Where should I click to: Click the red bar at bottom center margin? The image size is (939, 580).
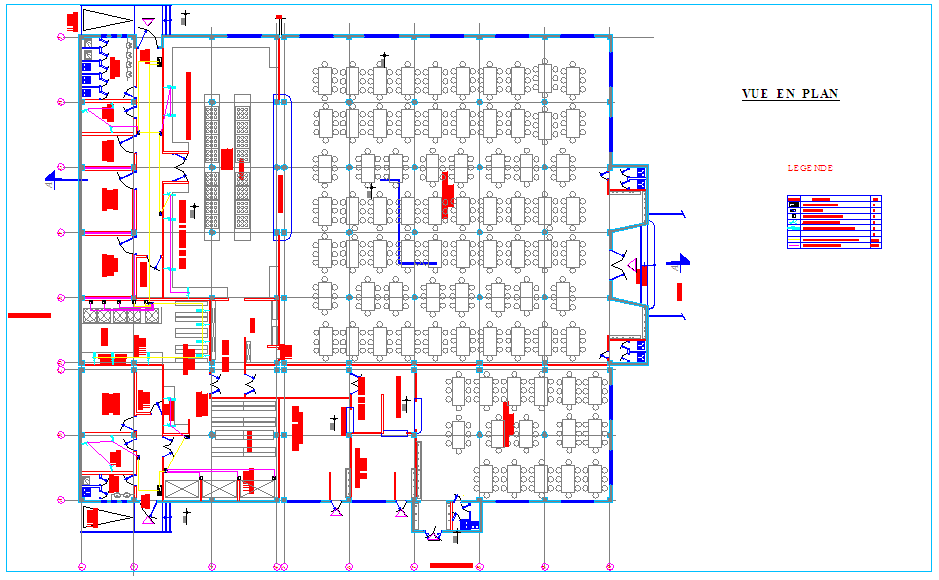(450, 566)
